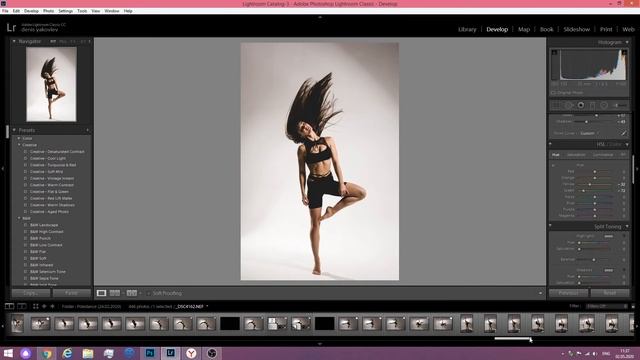Switch HSL panel to Luminance tab
The width and height of the screenshot is (640, 360).
tap(603, 155)
